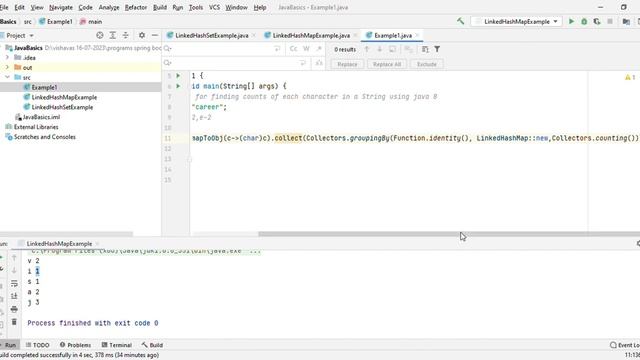Open search history dropdown in find field
This screenshot has width=640, height=360.
coord(167,49)
